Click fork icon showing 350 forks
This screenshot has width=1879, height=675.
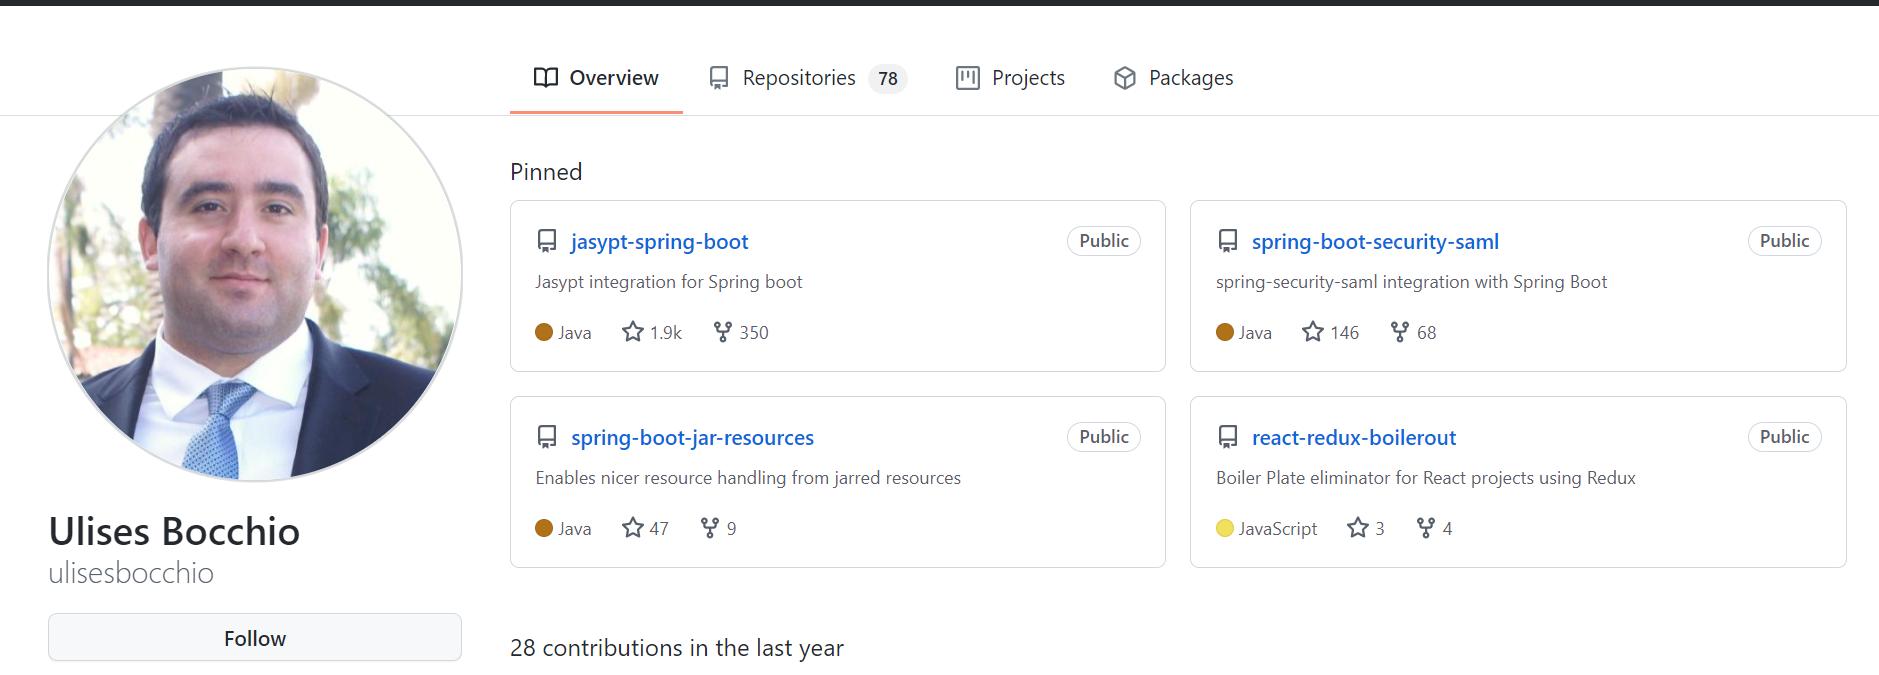point(722,332)
